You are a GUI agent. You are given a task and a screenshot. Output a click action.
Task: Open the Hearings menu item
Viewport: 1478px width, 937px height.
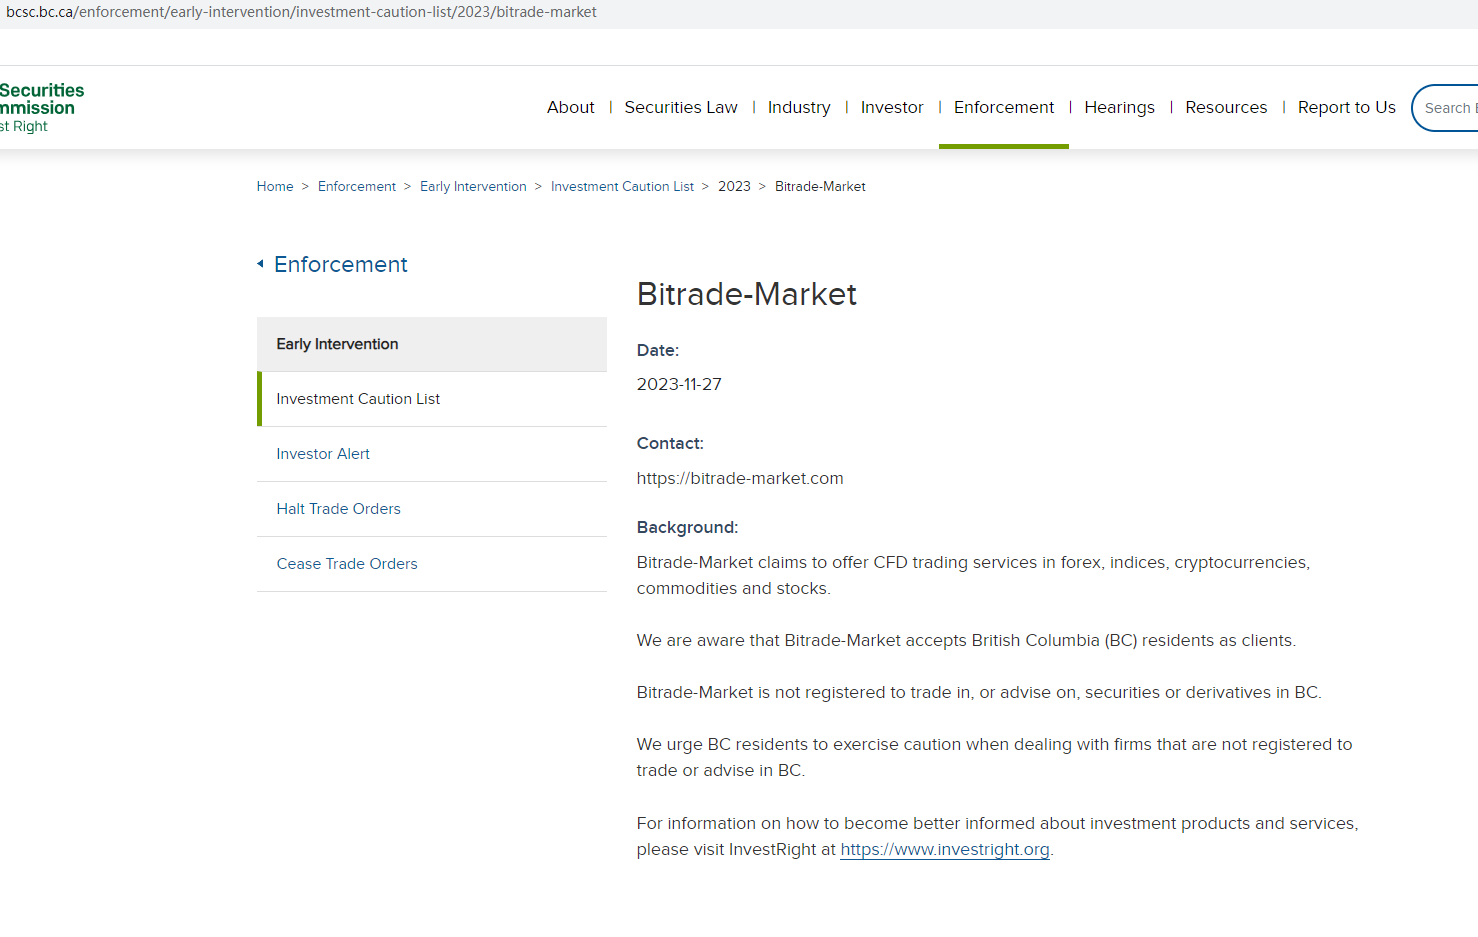pyautogui.click(x=1119, y=107)
